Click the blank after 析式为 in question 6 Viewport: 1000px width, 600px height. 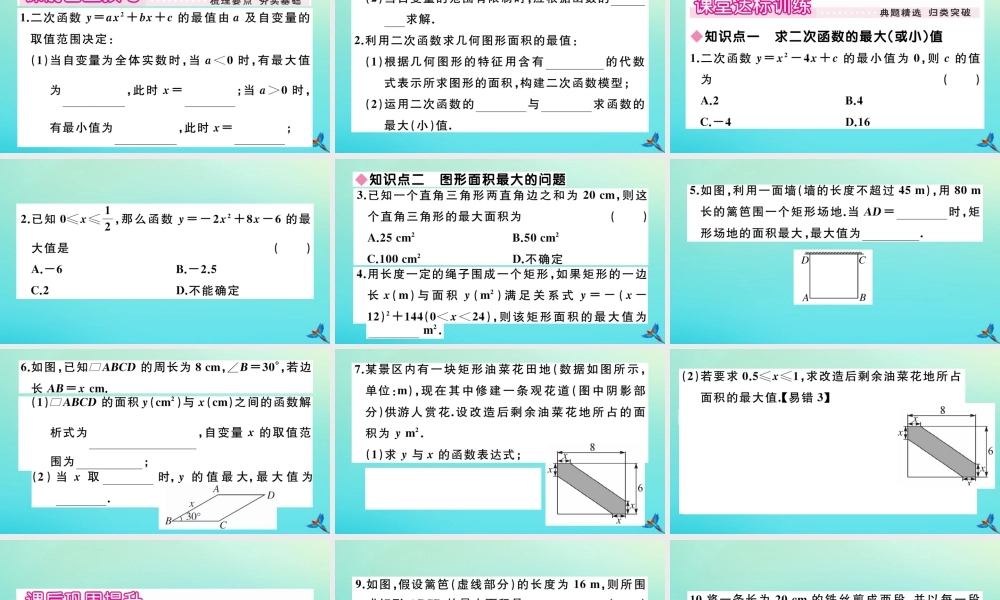[x=142, y=439]
